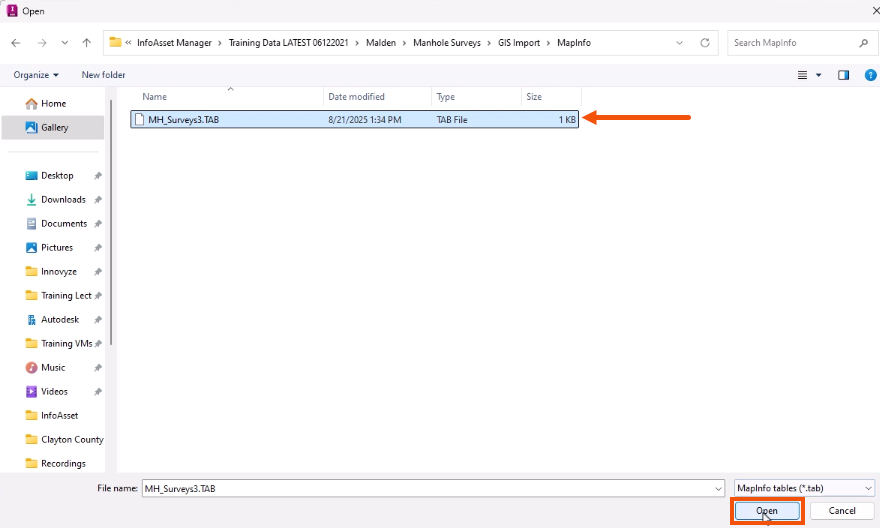880x528 pixels.
Task: Click the MapInfo breadcrumb segment
Action: pos(574,43)
